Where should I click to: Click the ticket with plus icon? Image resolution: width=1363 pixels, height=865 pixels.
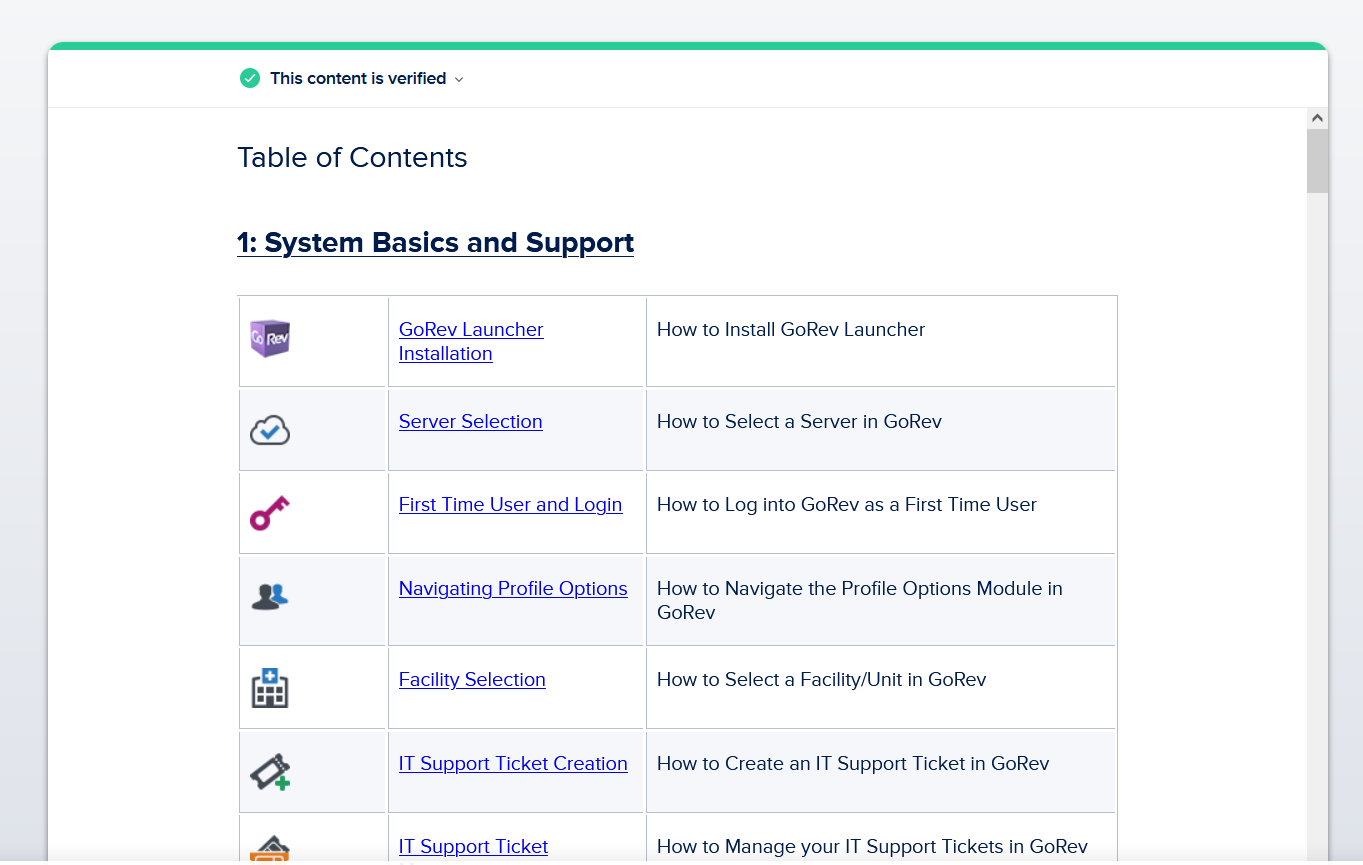[269, 772]
